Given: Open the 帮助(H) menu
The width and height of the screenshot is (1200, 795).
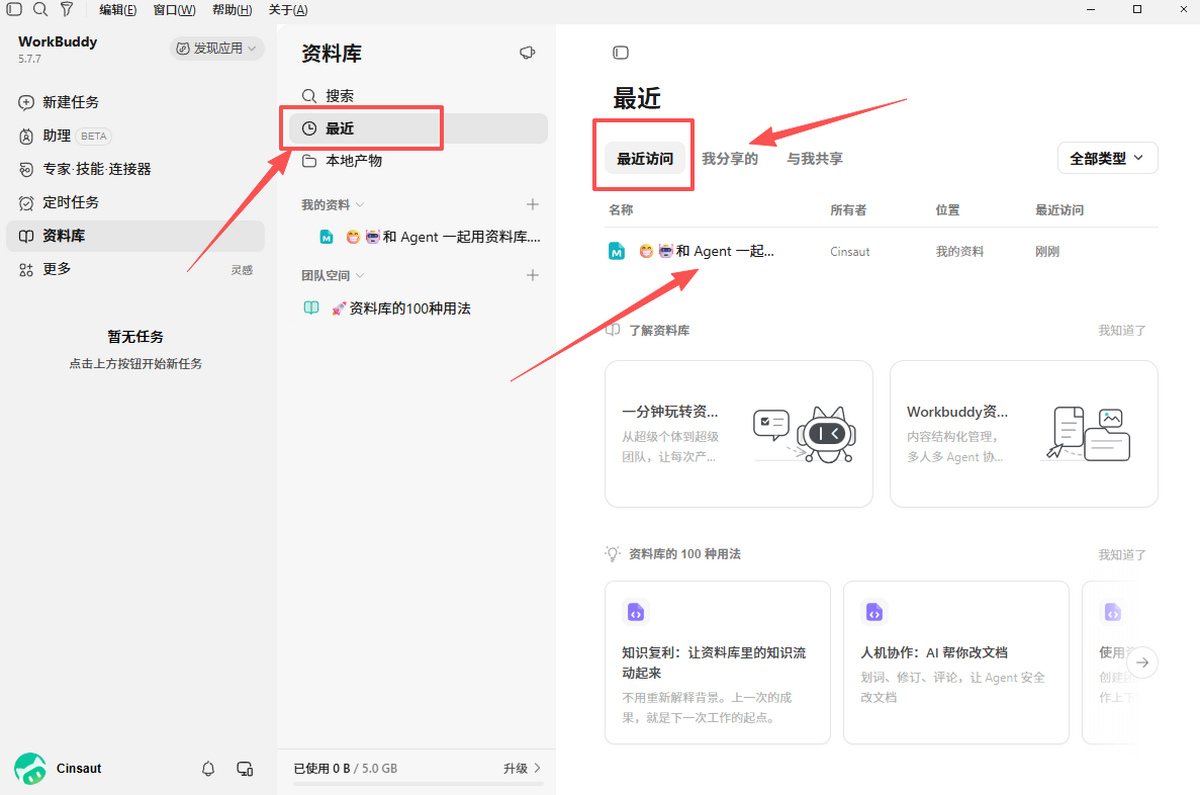Looking at the screenshot, I should coord(232,9).
